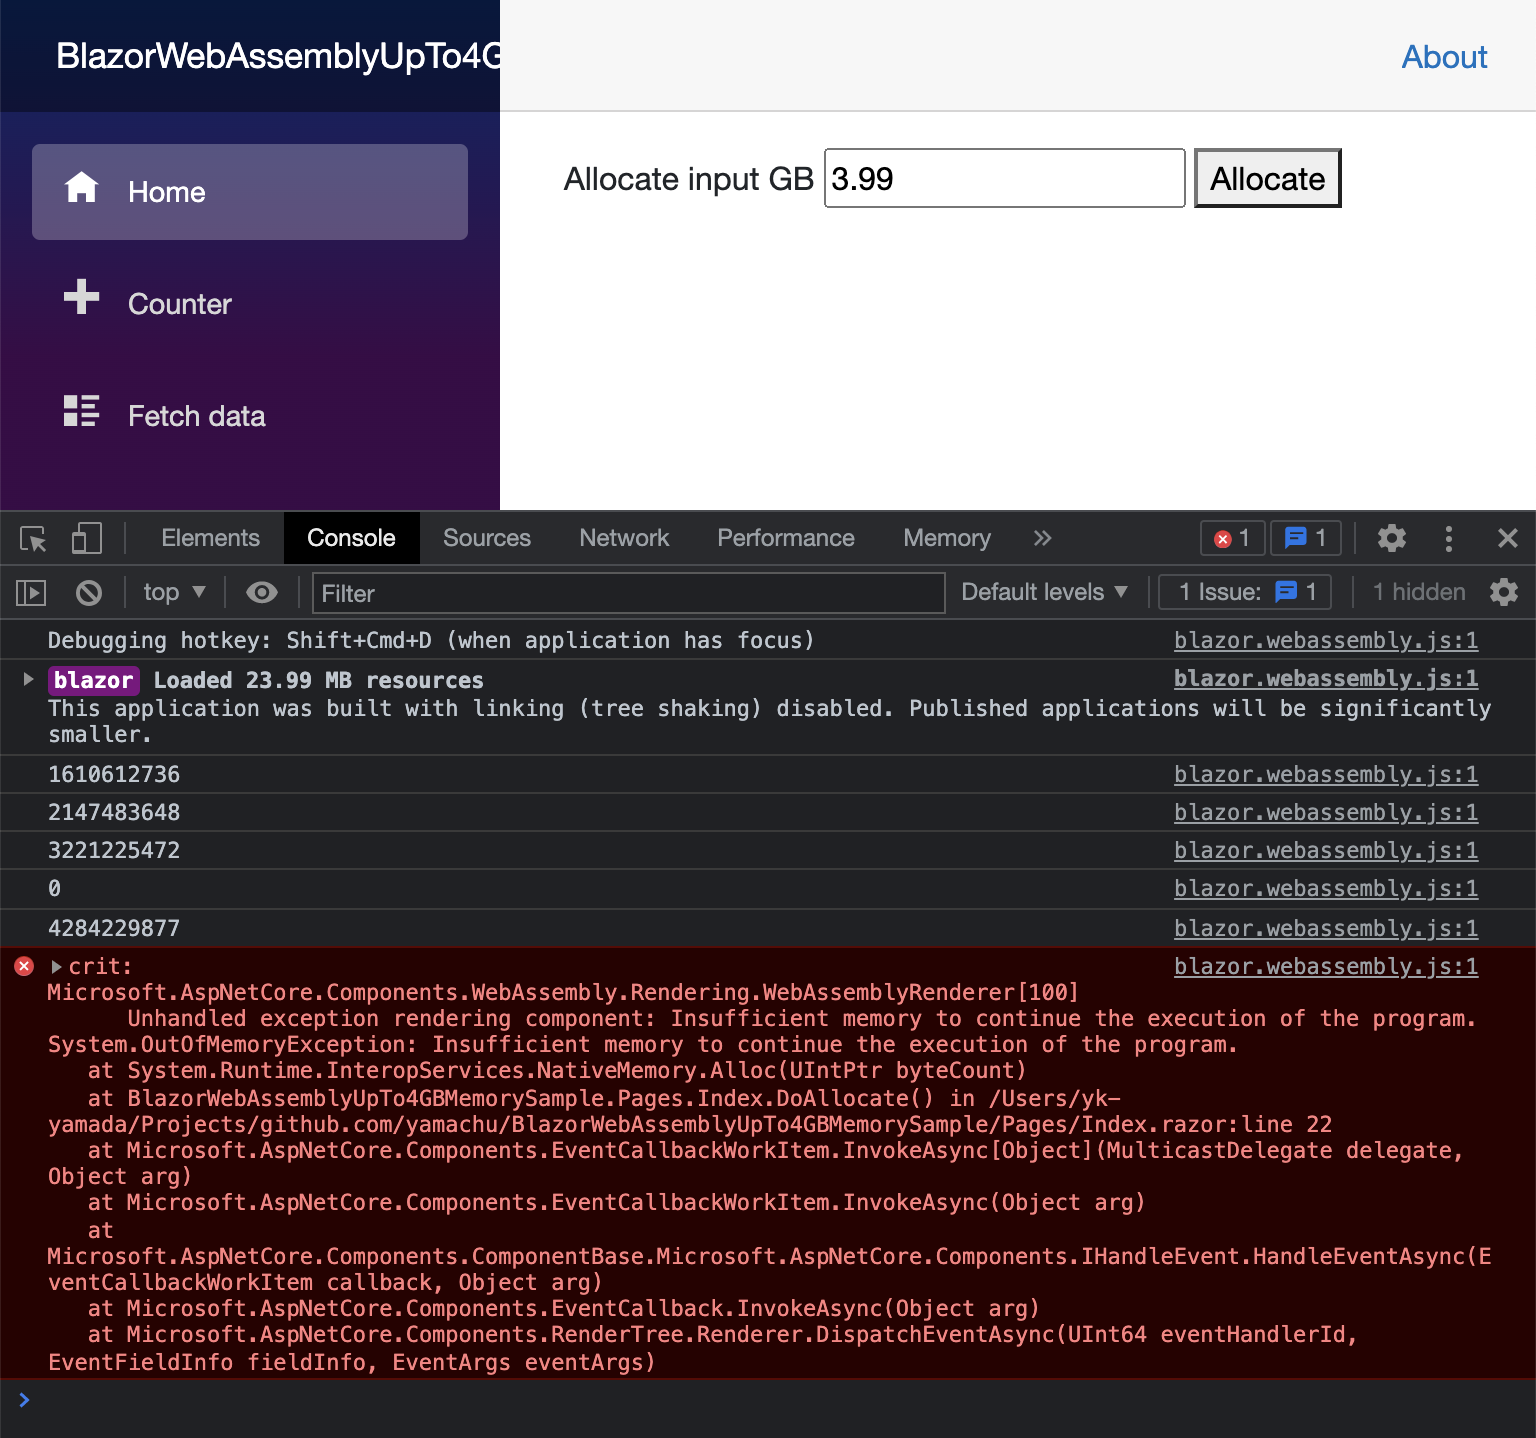
Task: Click the live expression eye icon
Action: click(x=262, y=593)
